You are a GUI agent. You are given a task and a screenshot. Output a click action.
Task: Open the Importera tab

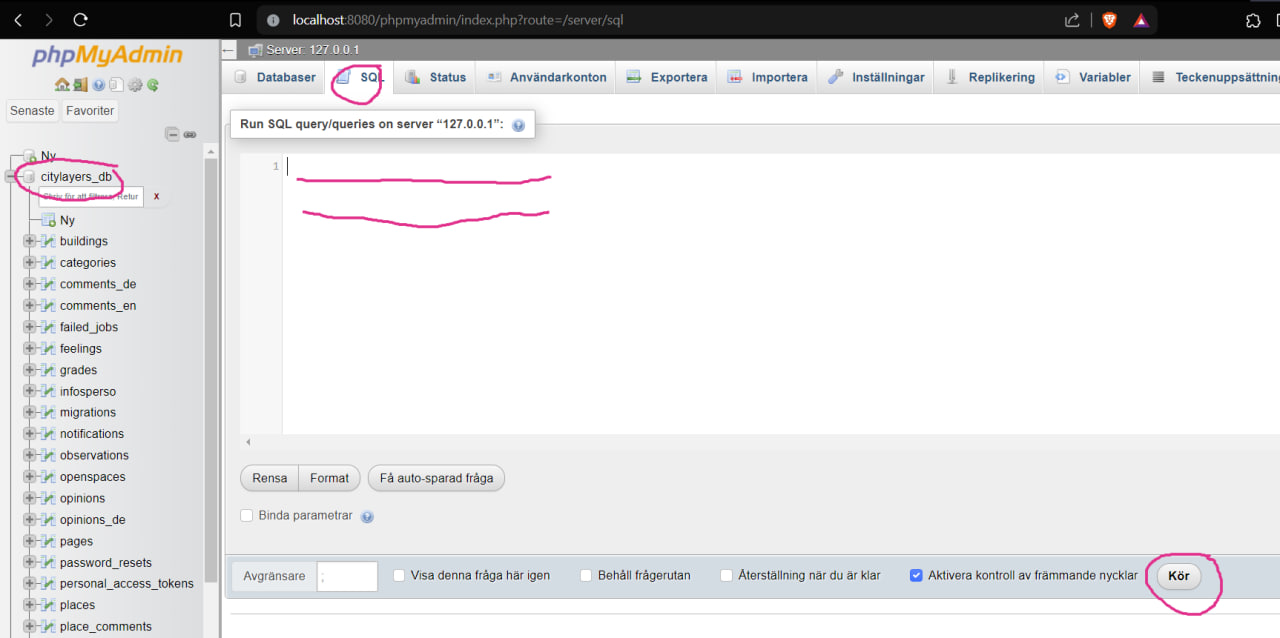click(768, 77)
